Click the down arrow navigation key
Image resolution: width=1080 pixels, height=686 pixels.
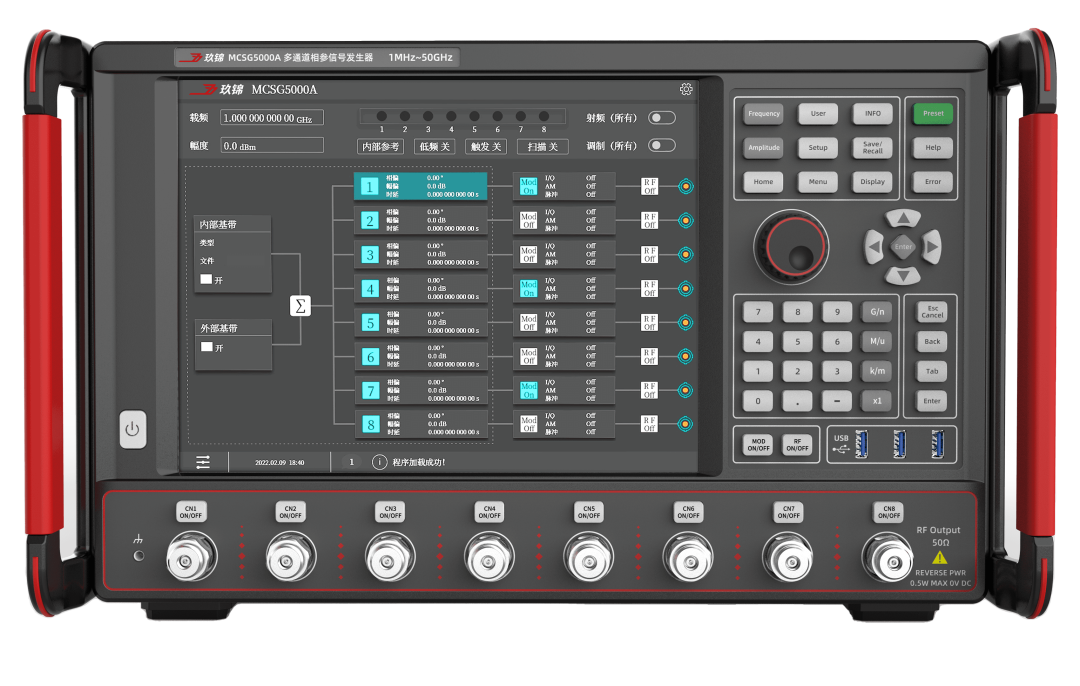903,276
